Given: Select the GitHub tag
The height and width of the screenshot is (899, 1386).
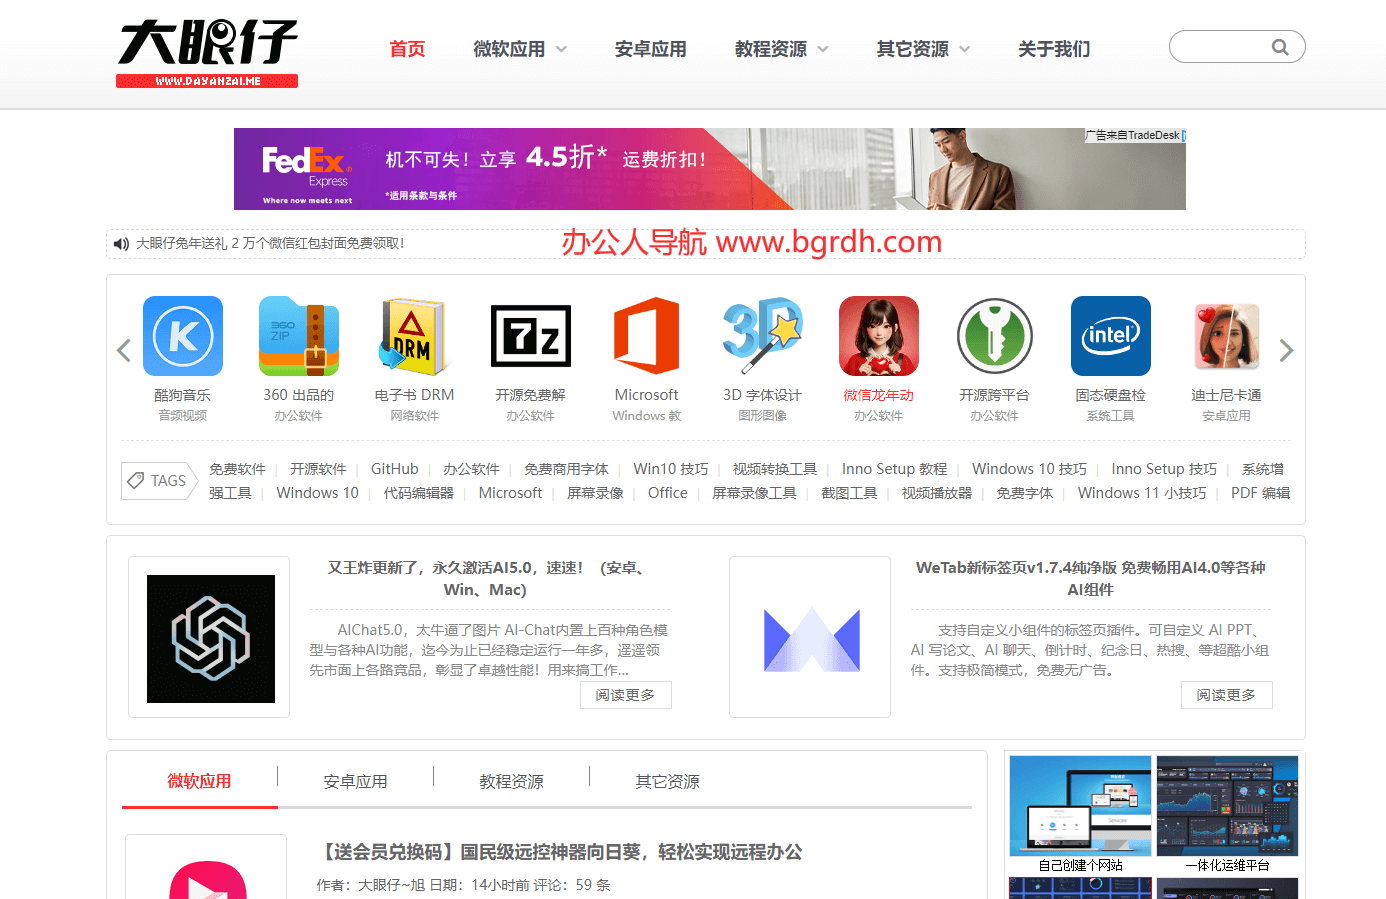Looking at the screenshot, I should click(395, 469).
